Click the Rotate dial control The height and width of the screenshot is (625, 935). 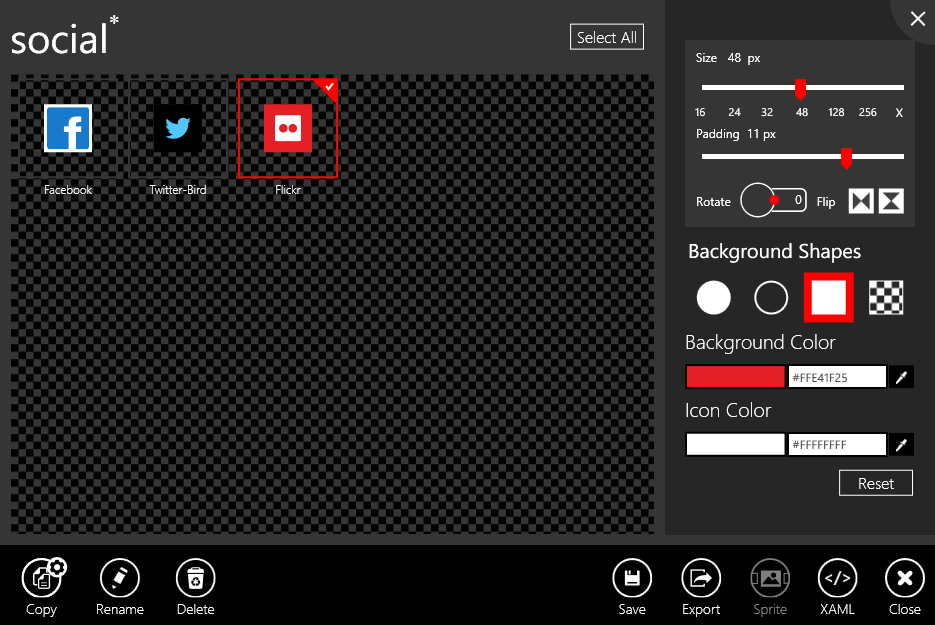758,200
